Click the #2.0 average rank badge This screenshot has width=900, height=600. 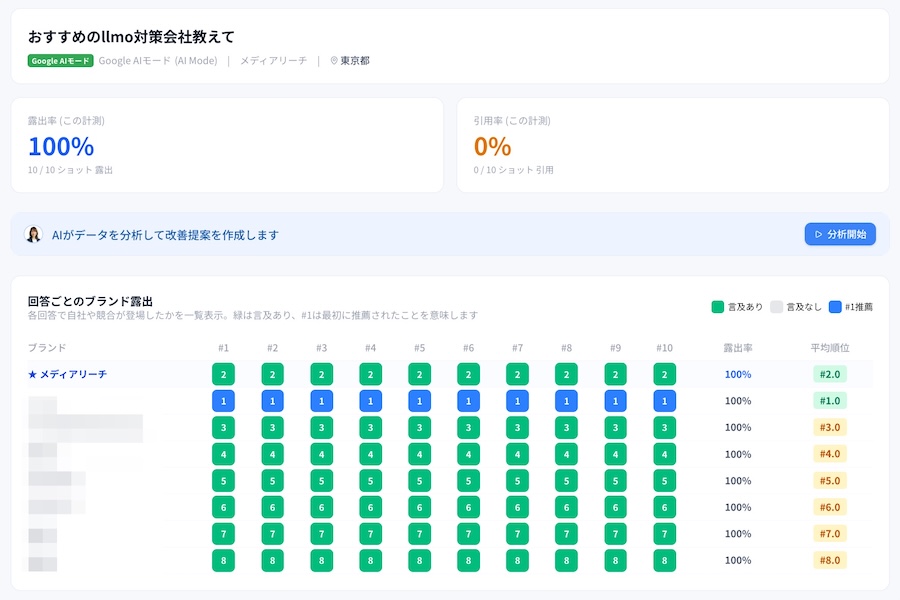pos(830,374)
